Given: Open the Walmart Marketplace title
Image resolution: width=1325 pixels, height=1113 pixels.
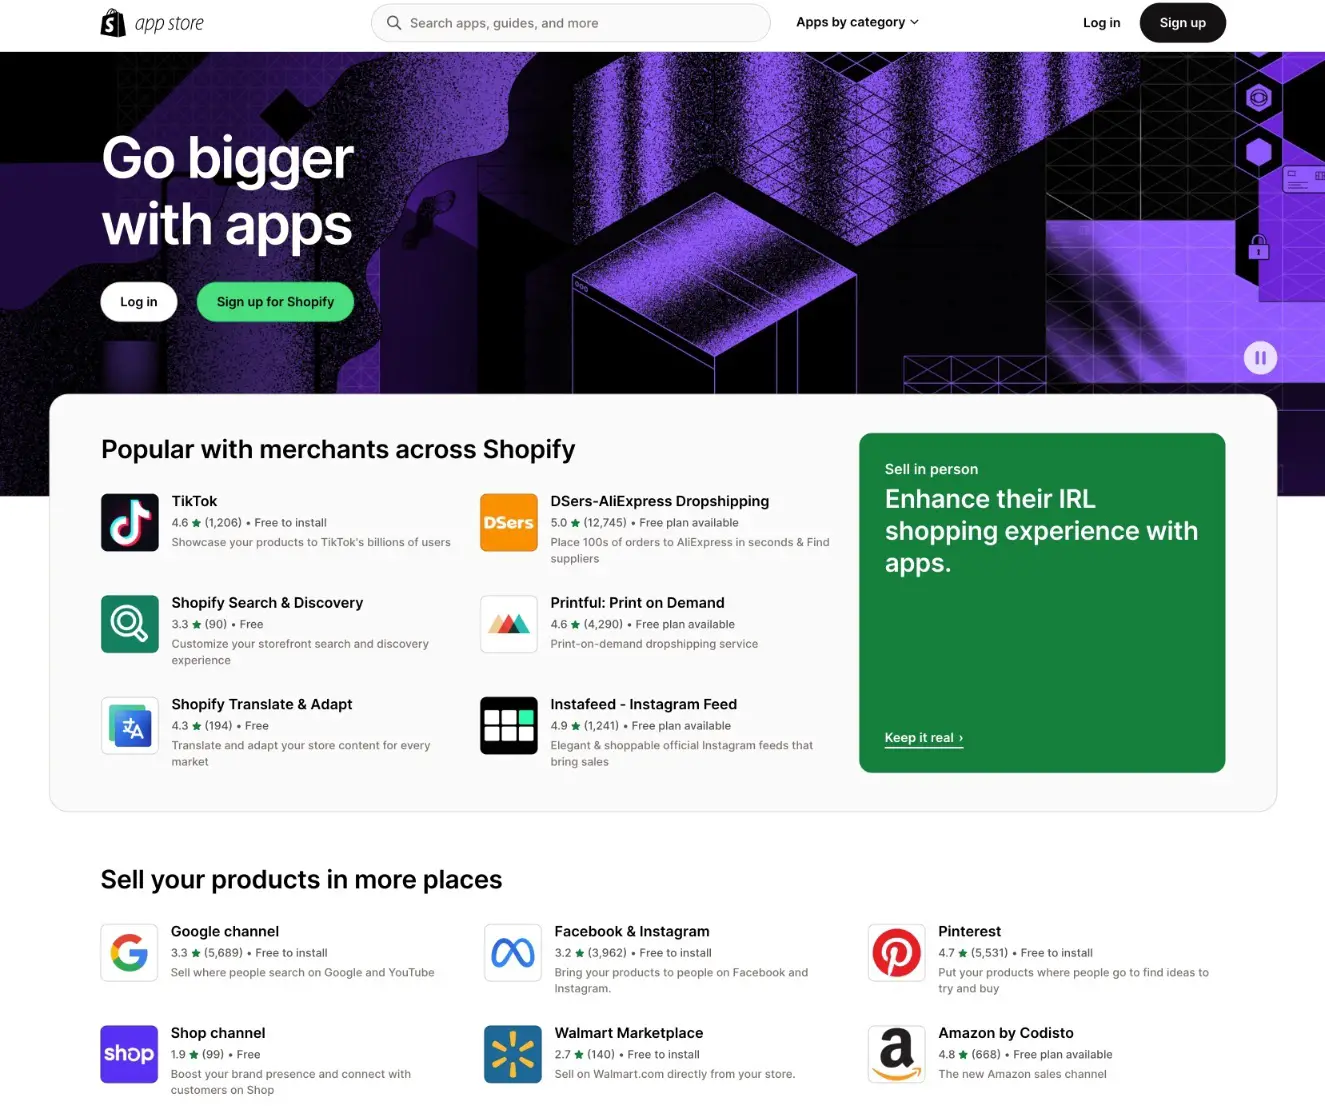Looking at the screenshot, I should pos(629,1033).
